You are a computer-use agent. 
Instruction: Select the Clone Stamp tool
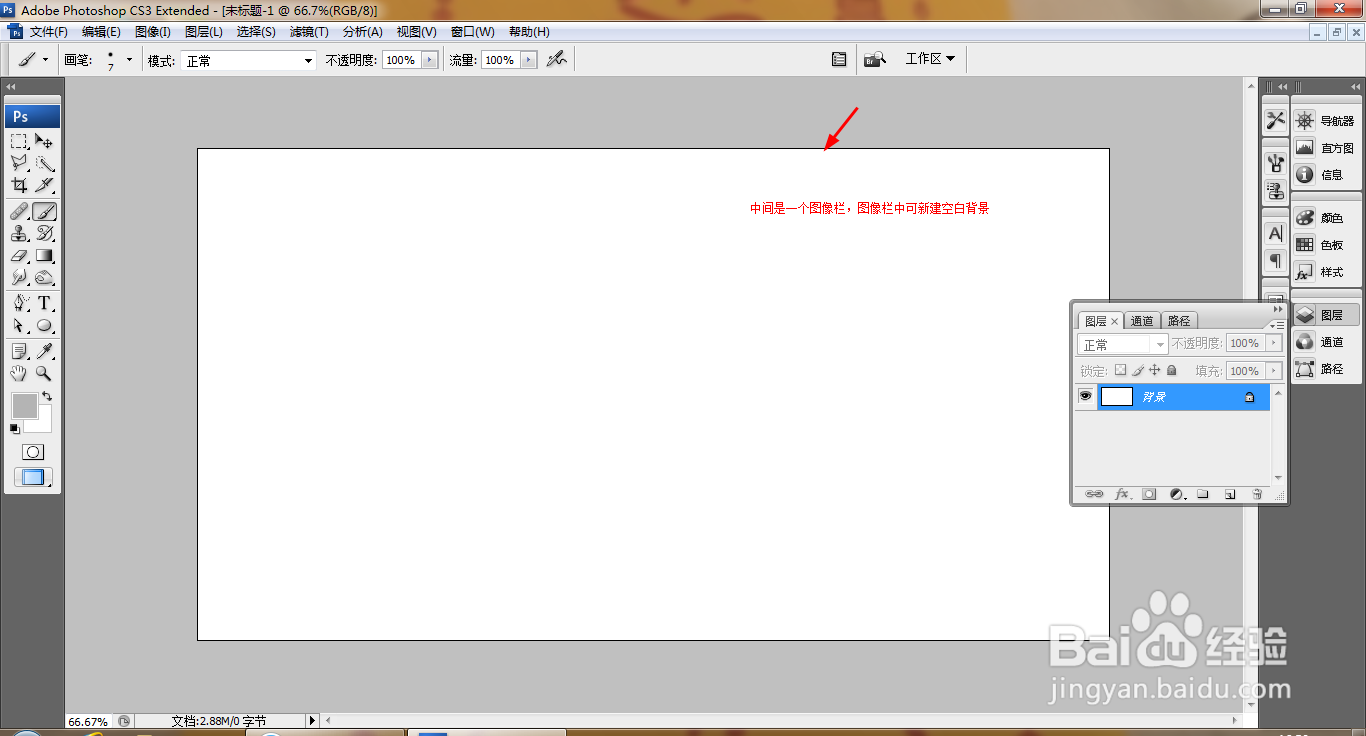[x=19, y=234]
